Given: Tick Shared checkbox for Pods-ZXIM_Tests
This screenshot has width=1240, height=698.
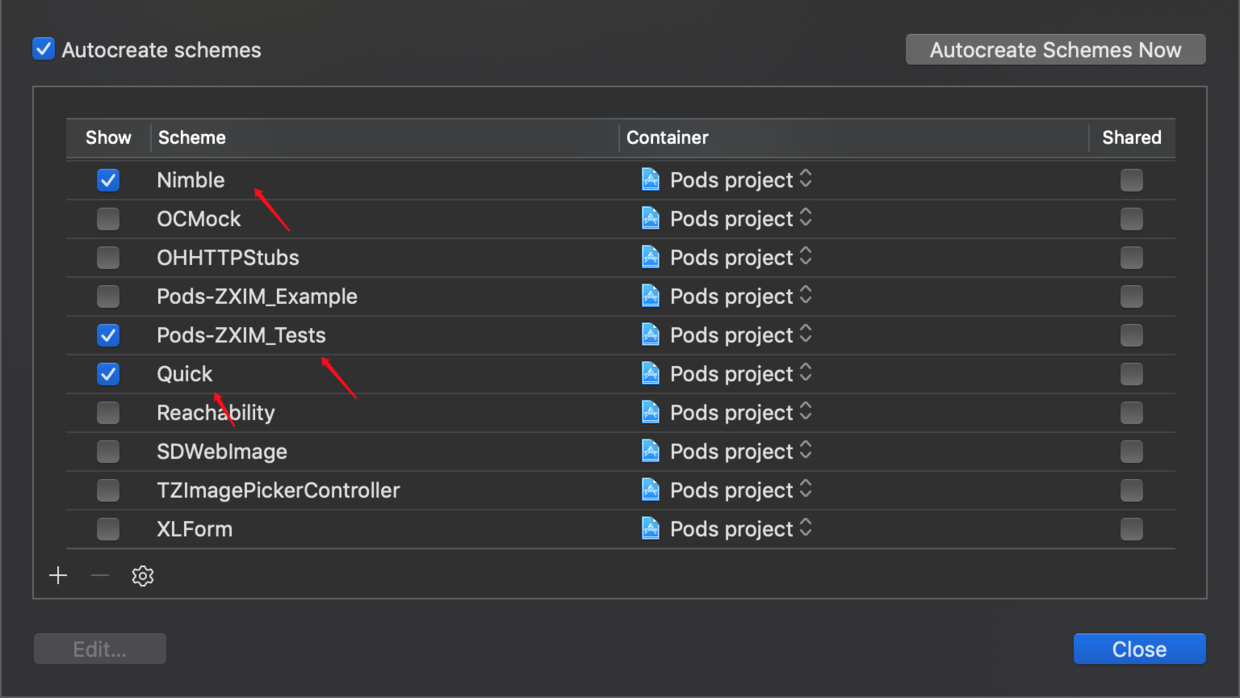Looking at the screenshot, I should pyautogui.click(x=1131, y=335).
